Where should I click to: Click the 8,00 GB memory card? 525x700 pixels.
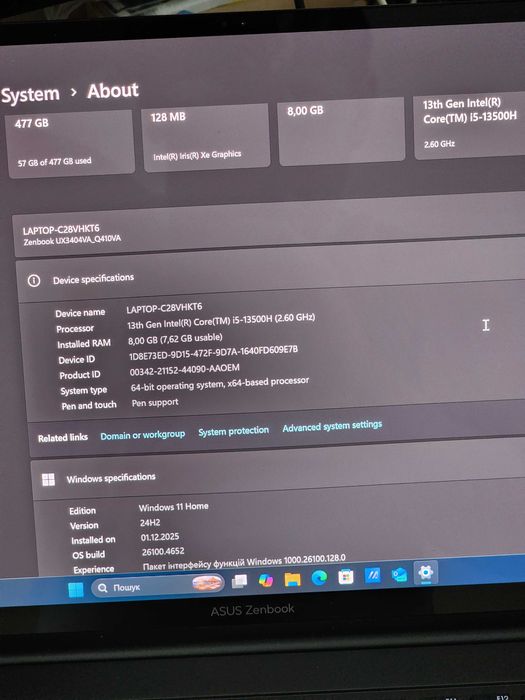coord(341,131)
